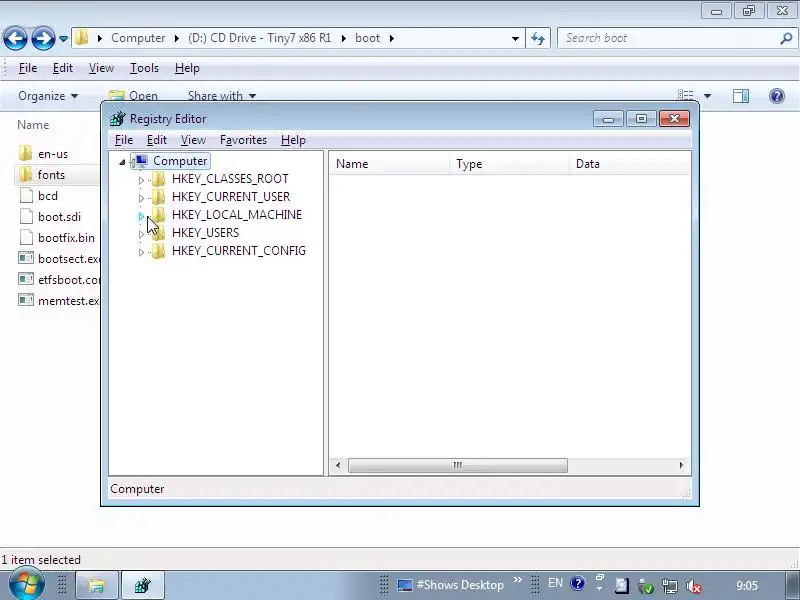Select HKEY_CLASSES_ROOT folder icon

(159, 179)
